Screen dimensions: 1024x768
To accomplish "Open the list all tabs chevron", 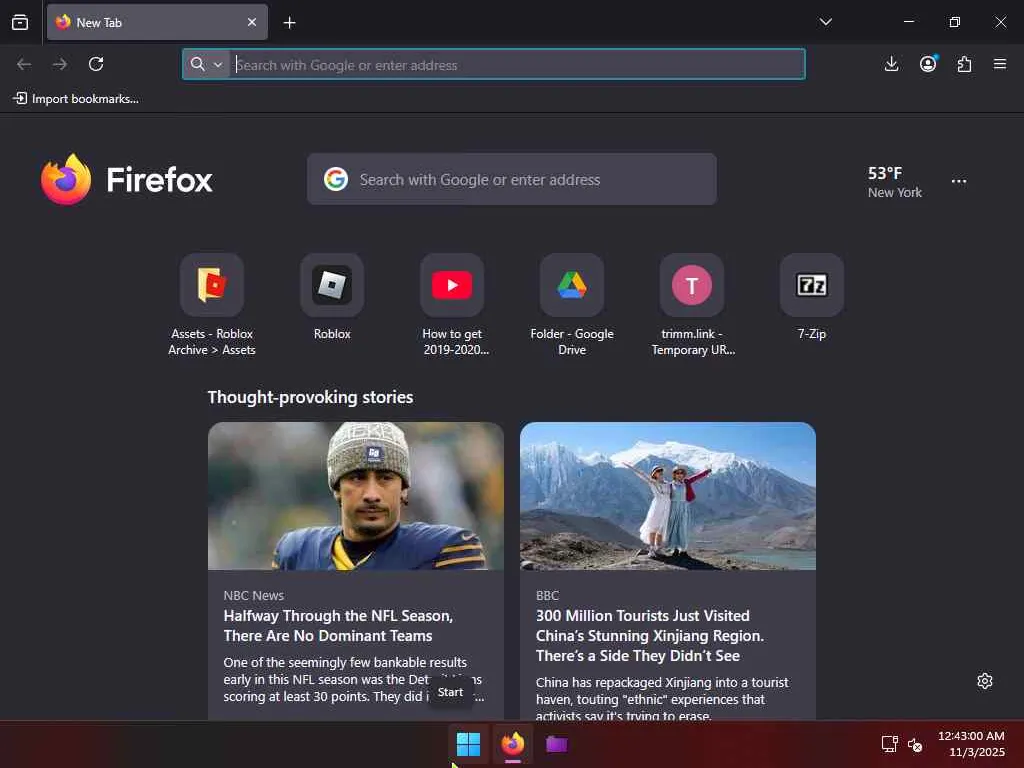I will pyautogui.click(x=825, y=22).
